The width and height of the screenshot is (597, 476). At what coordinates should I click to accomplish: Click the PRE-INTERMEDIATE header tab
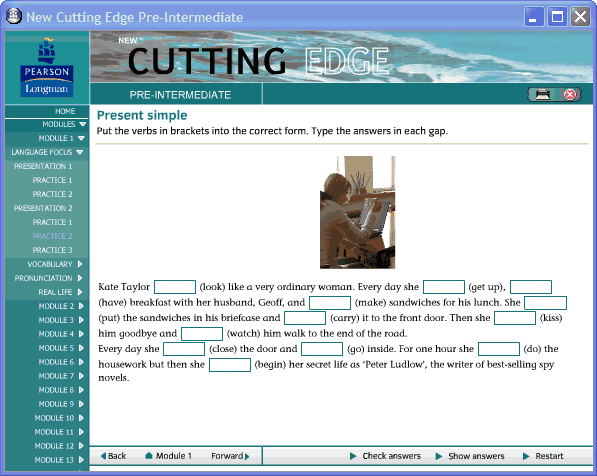[x=180, y=95]
